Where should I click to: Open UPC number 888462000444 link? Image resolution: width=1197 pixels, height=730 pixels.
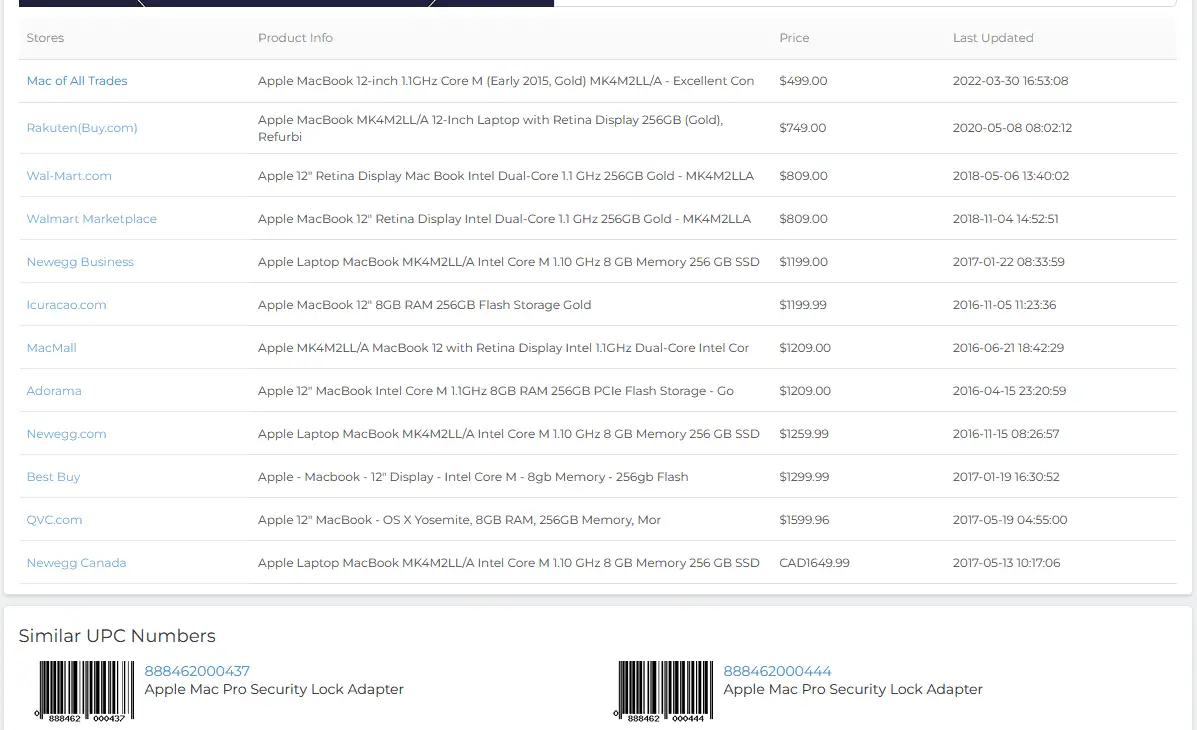[x=777, y=671]
